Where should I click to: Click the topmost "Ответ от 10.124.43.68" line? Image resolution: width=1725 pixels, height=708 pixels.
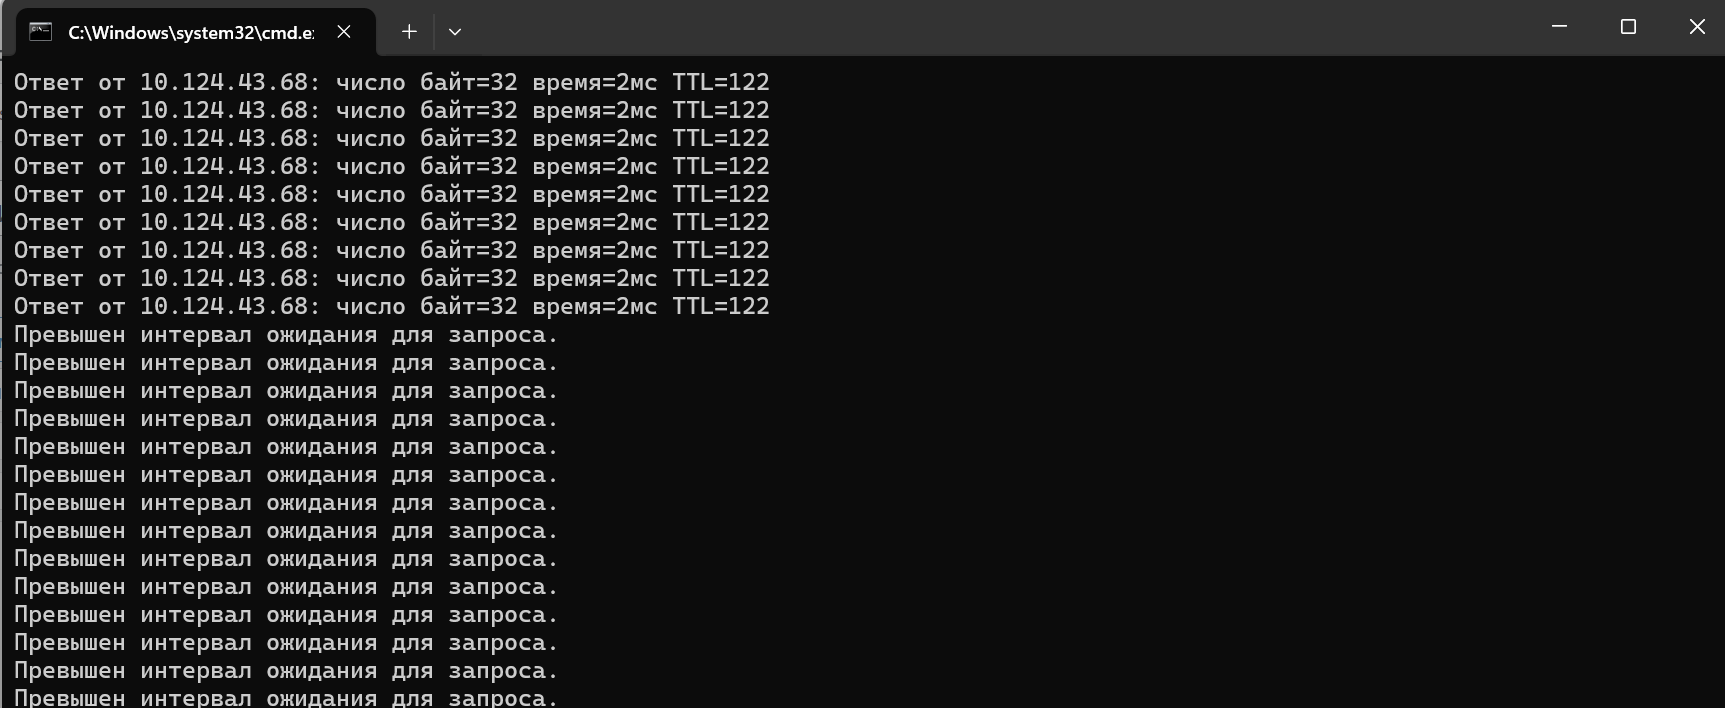tap(391, 82)
